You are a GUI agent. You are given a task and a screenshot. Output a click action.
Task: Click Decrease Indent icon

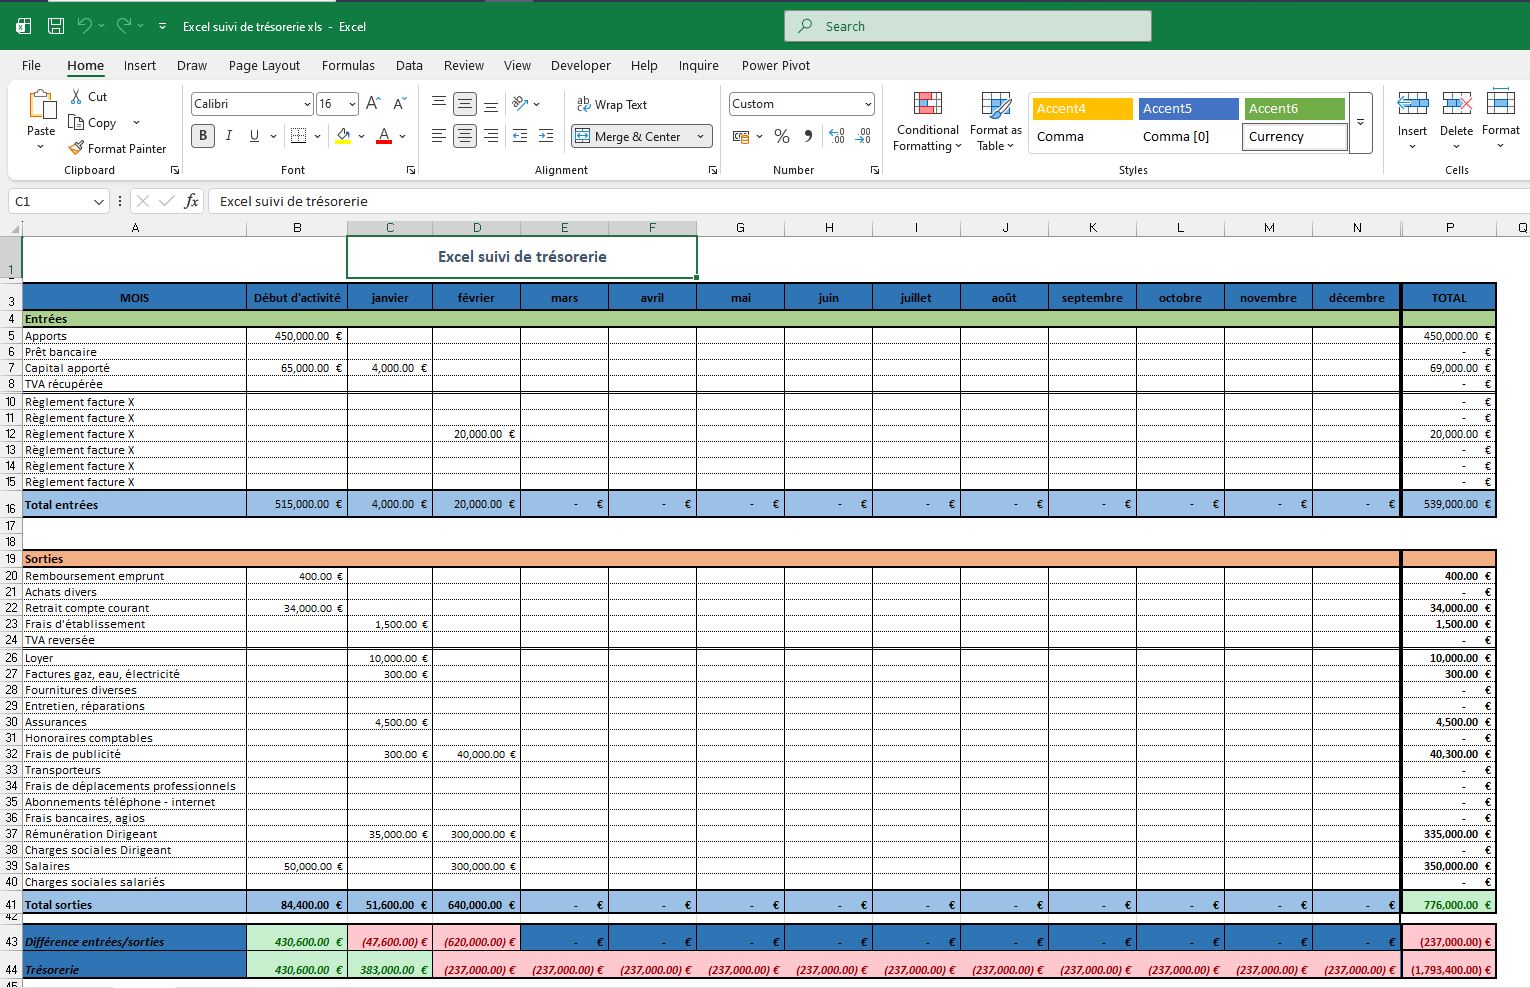click(x=520, y=136)
